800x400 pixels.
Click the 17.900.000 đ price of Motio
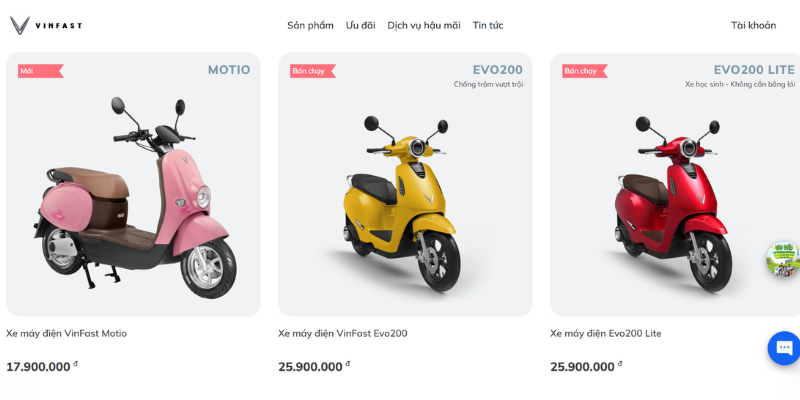click(x=40, y=366)
